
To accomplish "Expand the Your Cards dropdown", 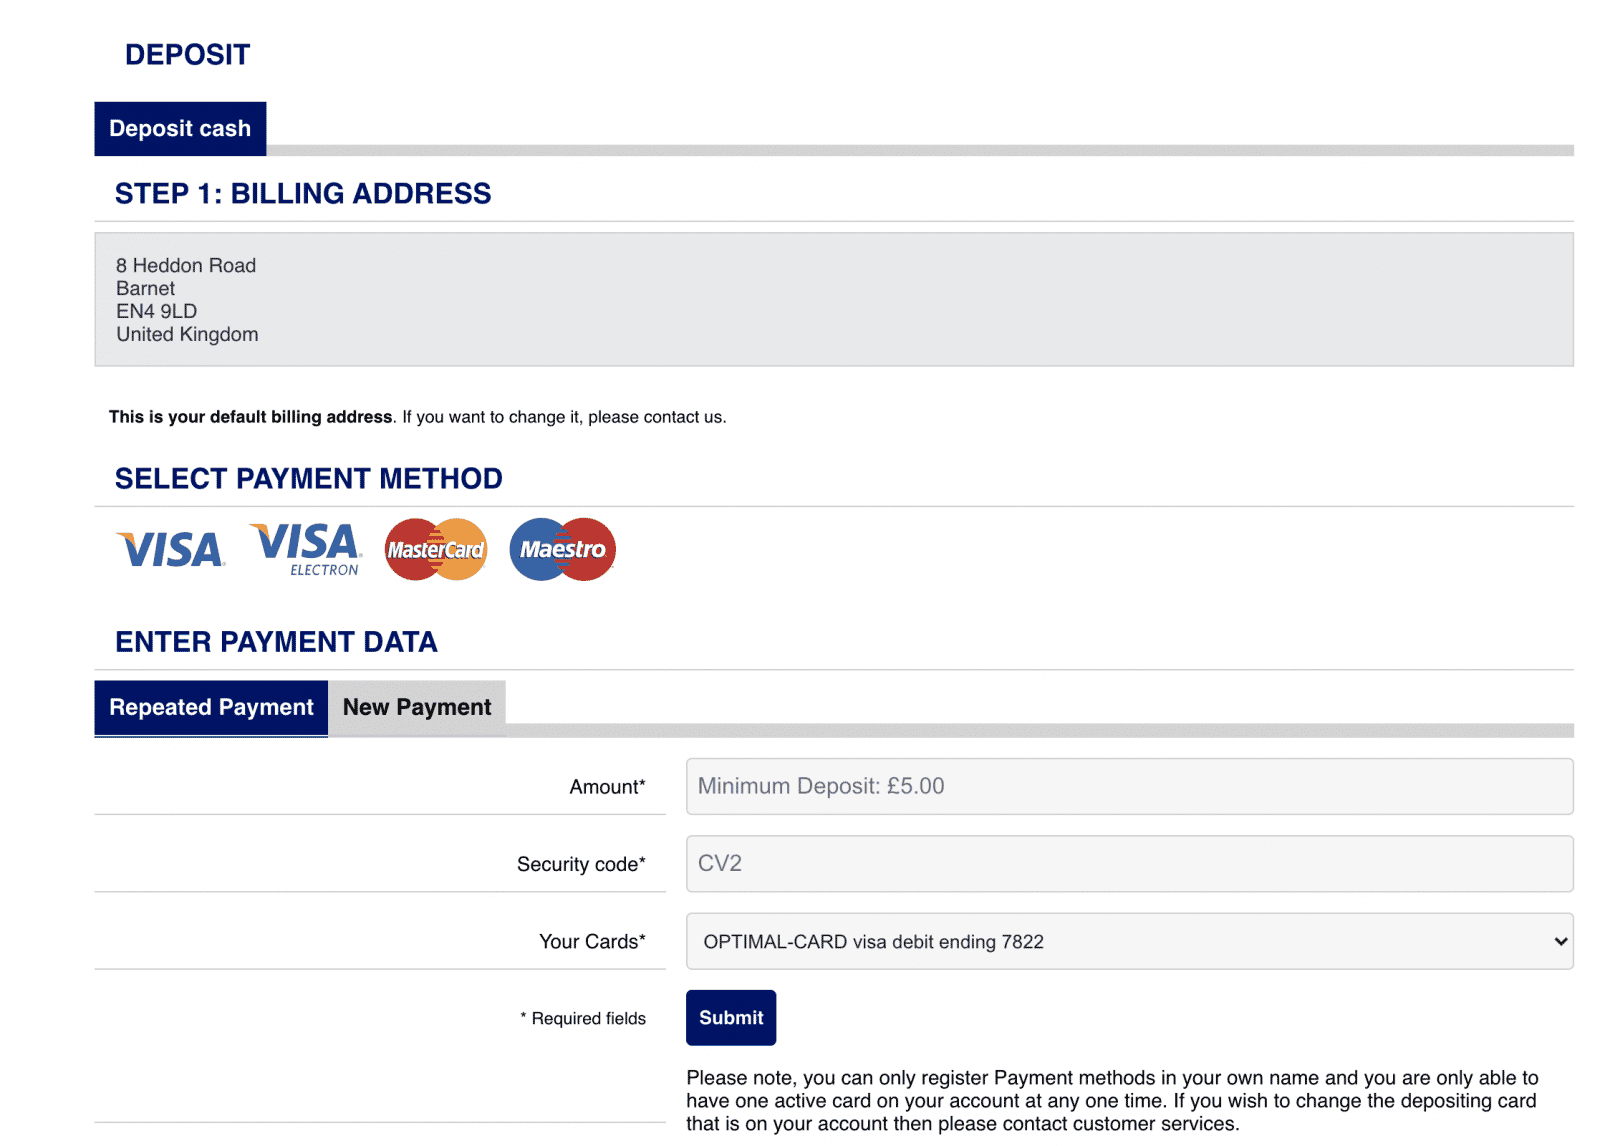I will pos(1129,941).
